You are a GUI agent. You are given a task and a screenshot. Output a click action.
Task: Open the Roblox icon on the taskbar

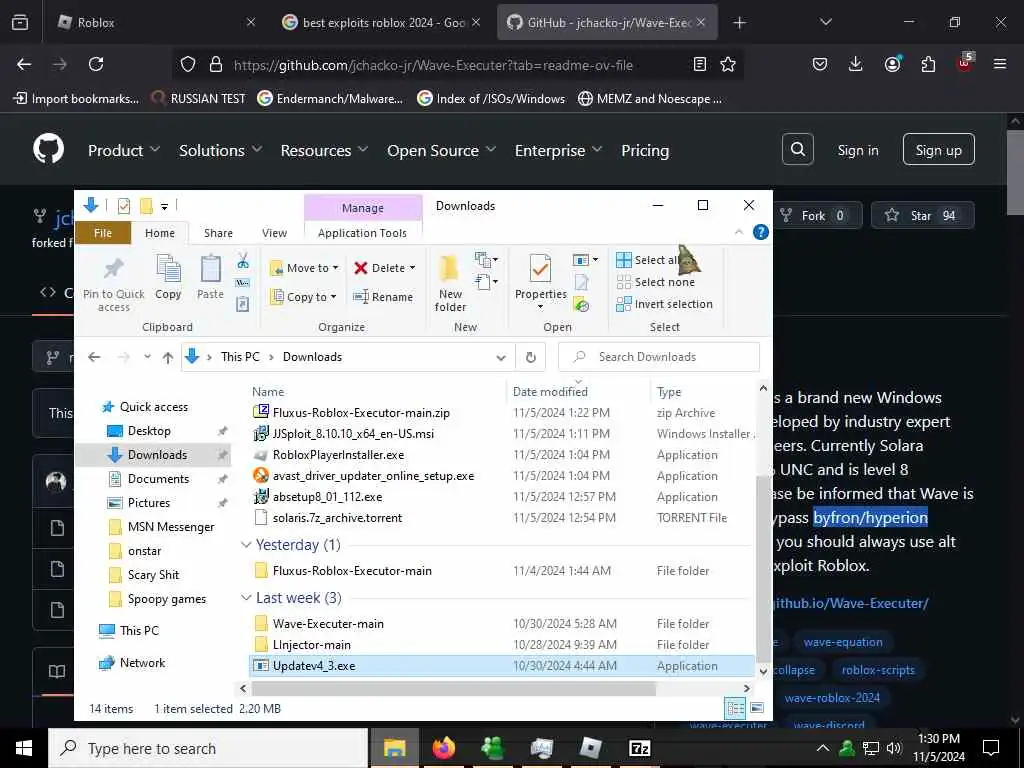tap(590, 748)
